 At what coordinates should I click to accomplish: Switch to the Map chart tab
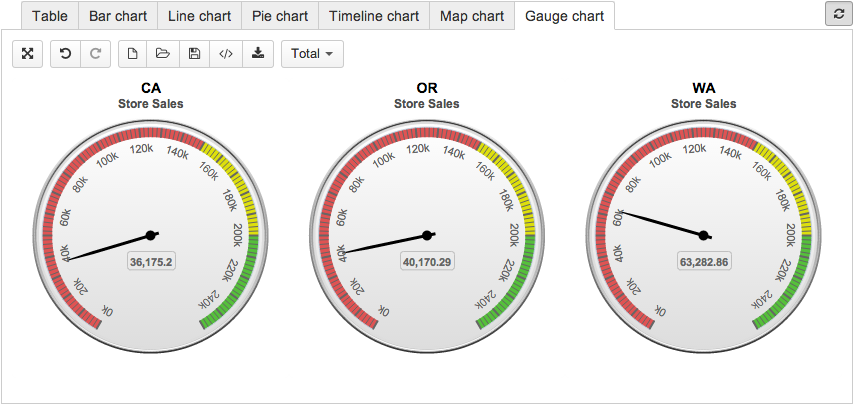click(x=472, y=16)
